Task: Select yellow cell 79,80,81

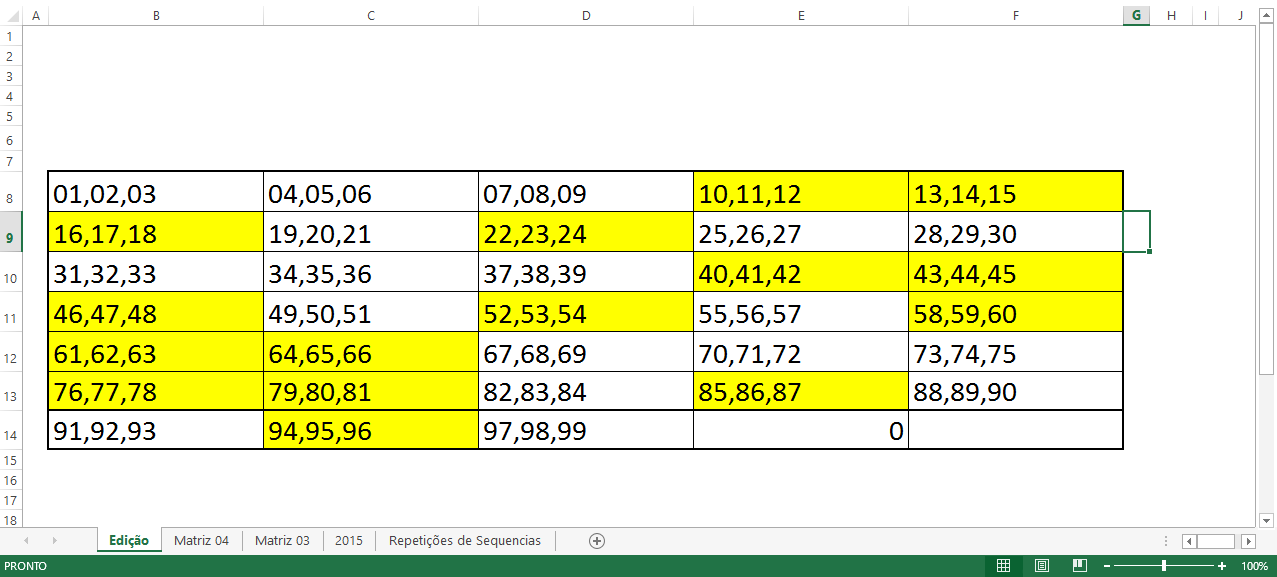Action: coord(371,391)
